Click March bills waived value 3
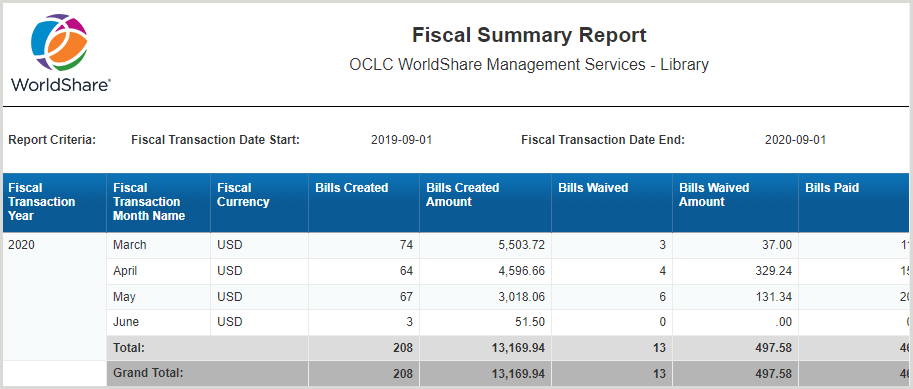The height and width of the screenshot is (389, 913). pos(662,245)
